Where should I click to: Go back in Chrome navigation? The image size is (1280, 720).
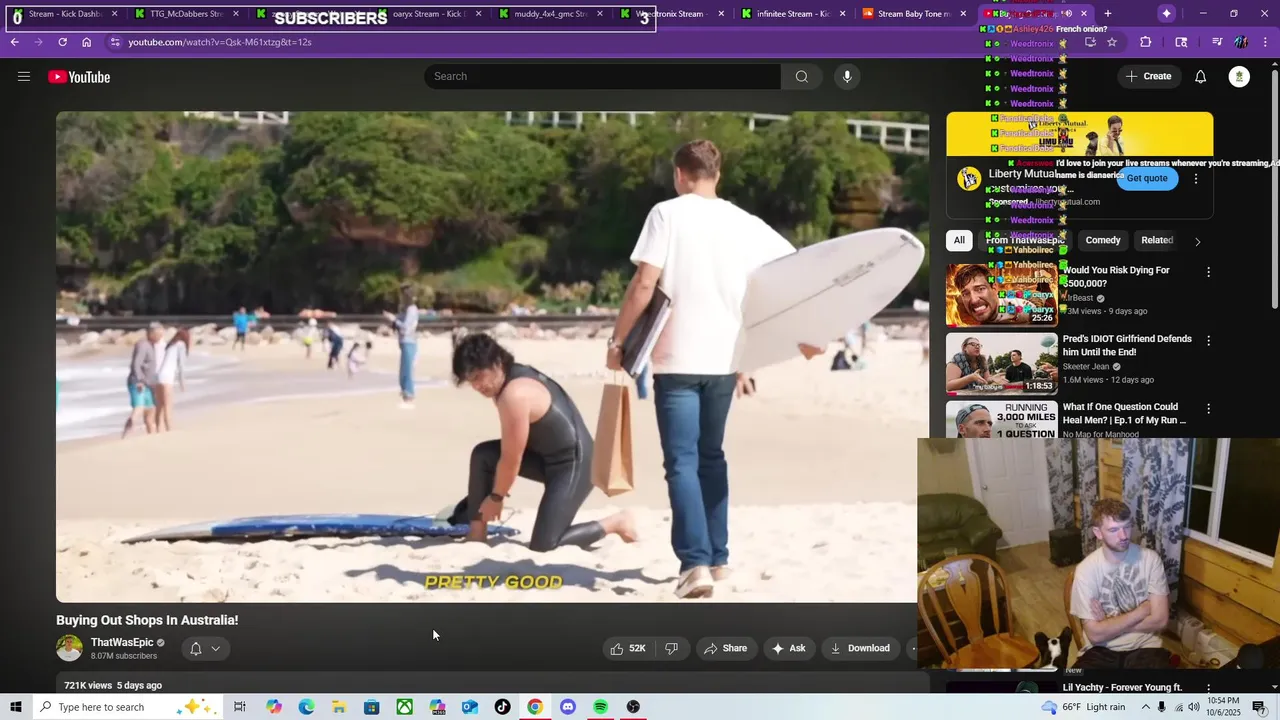click(15, 42)
